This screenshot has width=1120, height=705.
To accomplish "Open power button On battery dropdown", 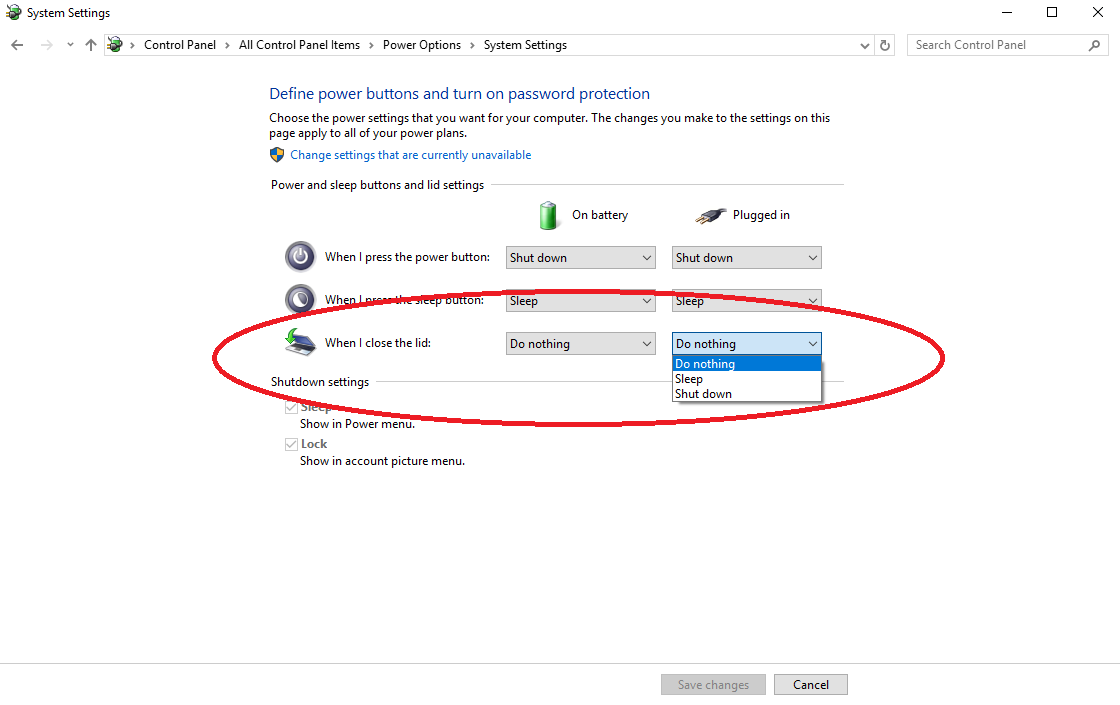I will (581, 258).
